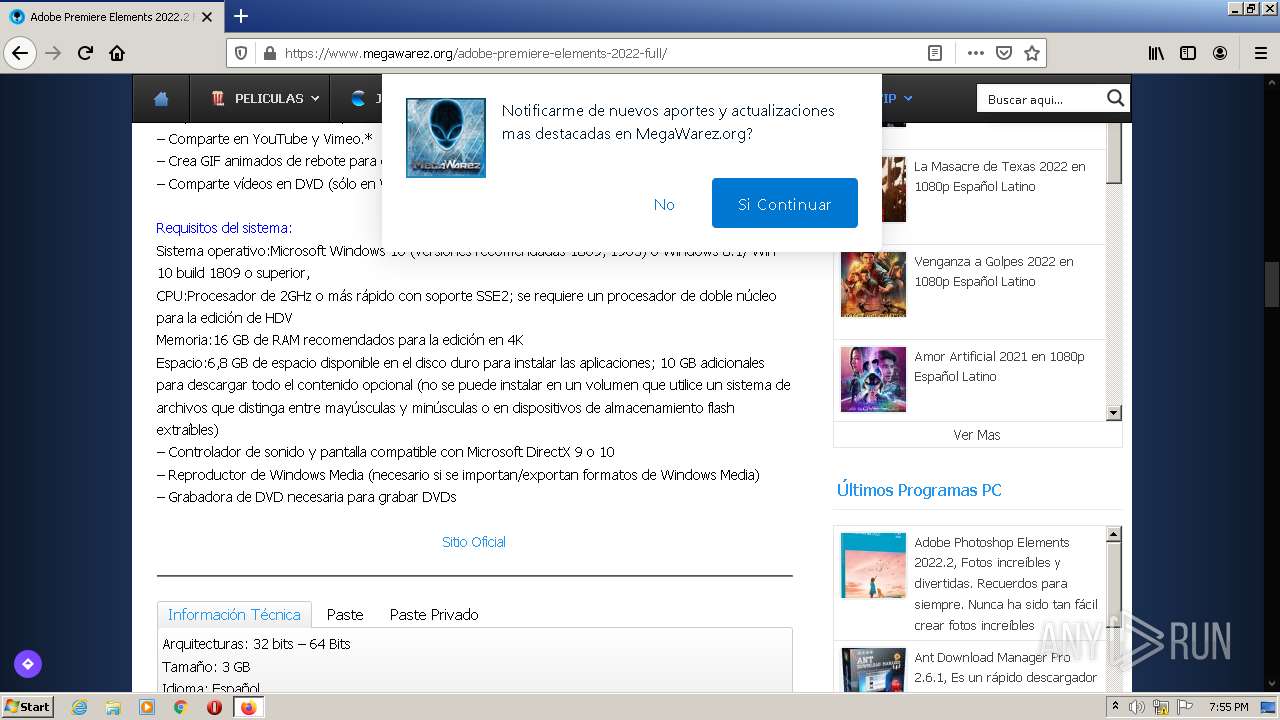Launch Chrome from the taskbar
Image resolution: width=1280 pixels, height=720 pixels.
pyautogui.click(x=180, y=707)
